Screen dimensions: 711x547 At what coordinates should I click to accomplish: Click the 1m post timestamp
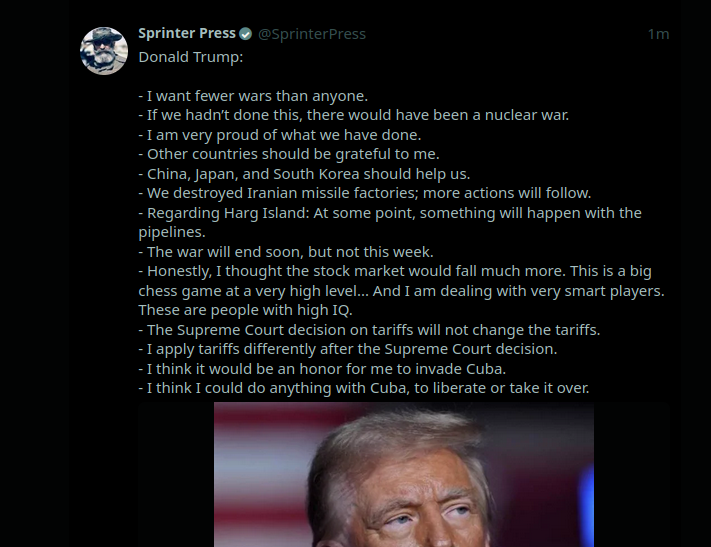(658, 34)
